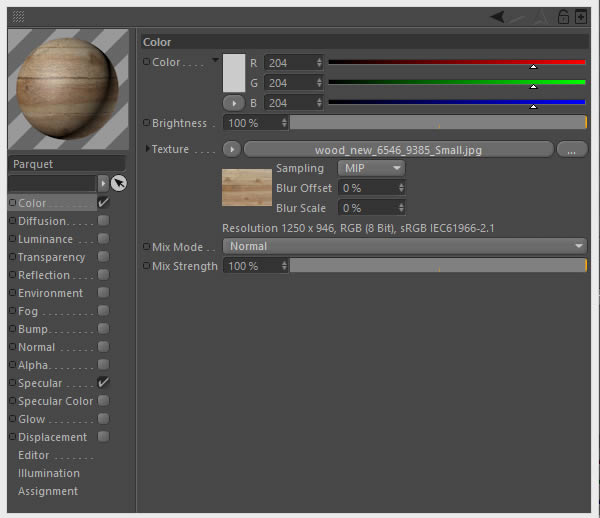Click the blue channel slider
This screenshot has width=600, height=518.
[x=457, y=102]
